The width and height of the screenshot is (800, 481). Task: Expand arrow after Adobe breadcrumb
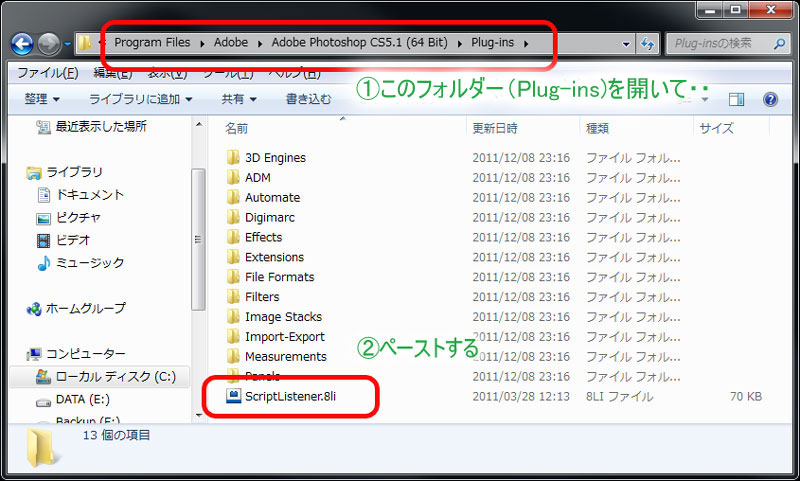pyautogui.click(x=260, y=44)
